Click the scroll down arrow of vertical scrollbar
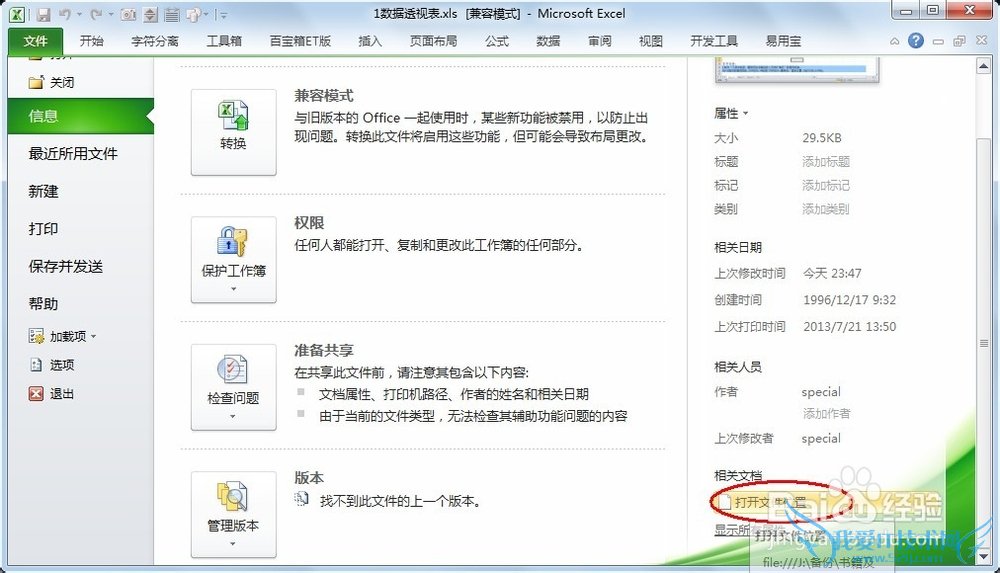 pyautogui.click(x=983, y=556)
